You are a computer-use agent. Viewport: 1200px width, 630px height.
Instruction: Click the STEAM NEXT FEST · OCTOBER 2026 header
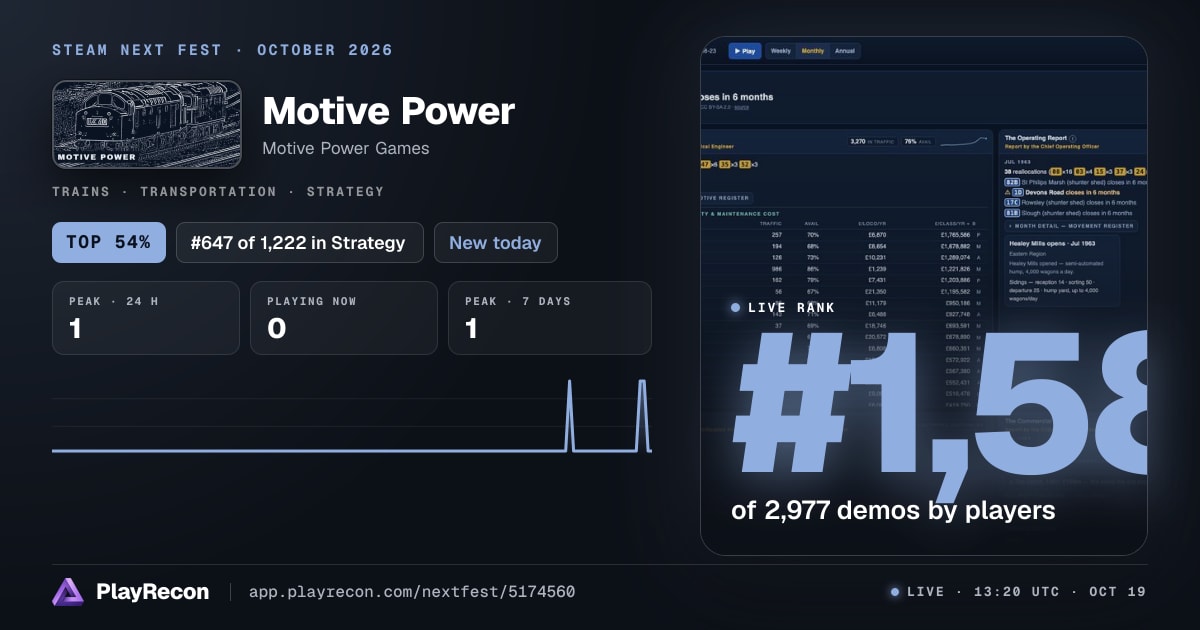point(223,50)
